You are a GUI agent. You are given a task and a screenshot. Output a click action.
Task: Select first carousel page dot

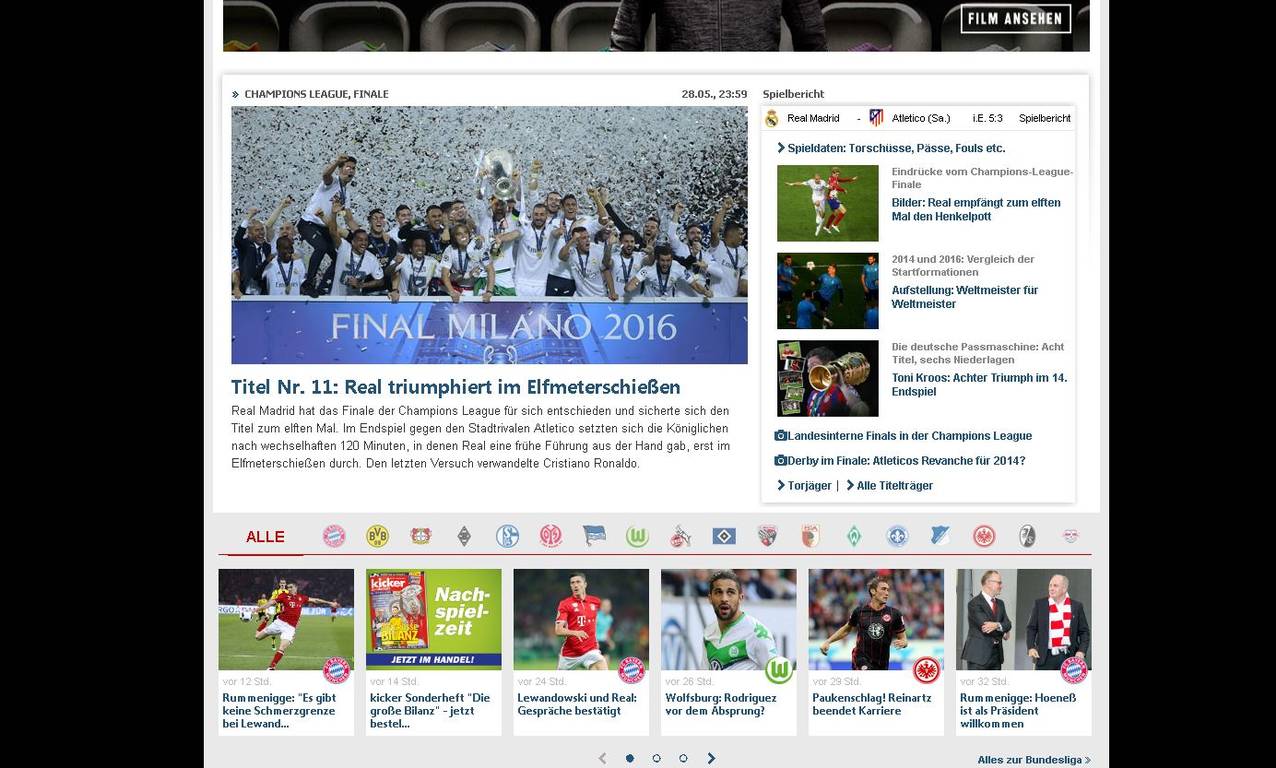629,759
